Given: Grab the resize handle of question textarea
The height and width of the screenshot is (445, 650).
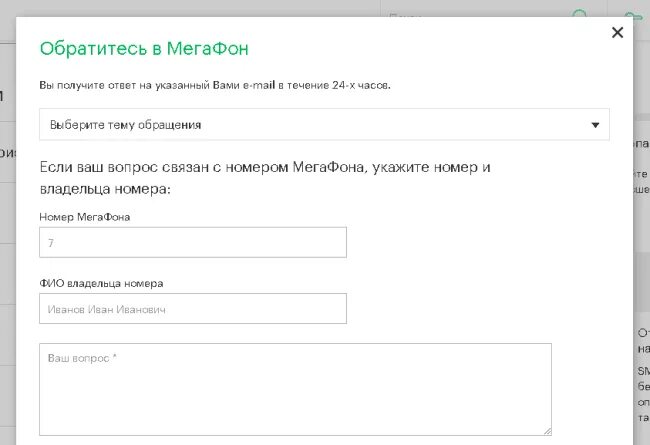Looking at the screenshot, I should point(548,431).
